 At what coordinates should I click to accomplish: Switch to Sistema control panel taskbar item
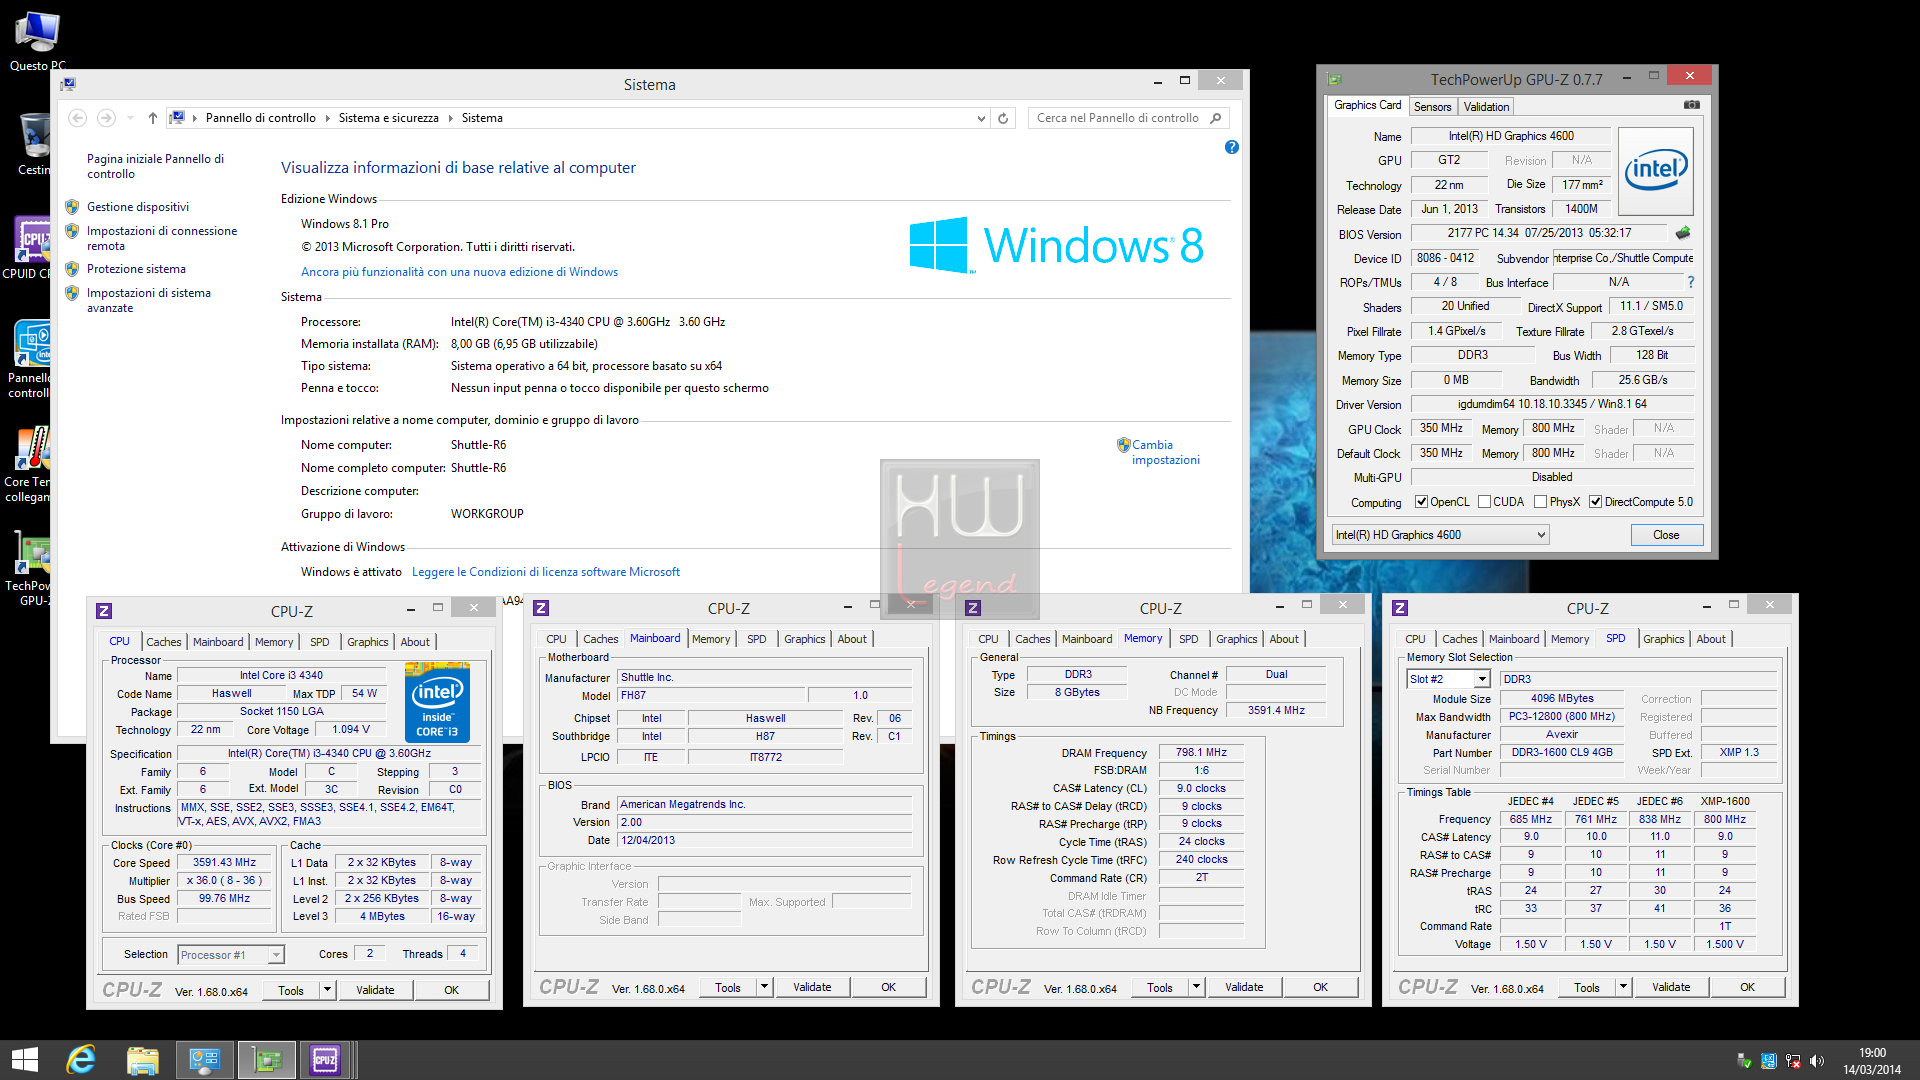[x=205, y=1060]
